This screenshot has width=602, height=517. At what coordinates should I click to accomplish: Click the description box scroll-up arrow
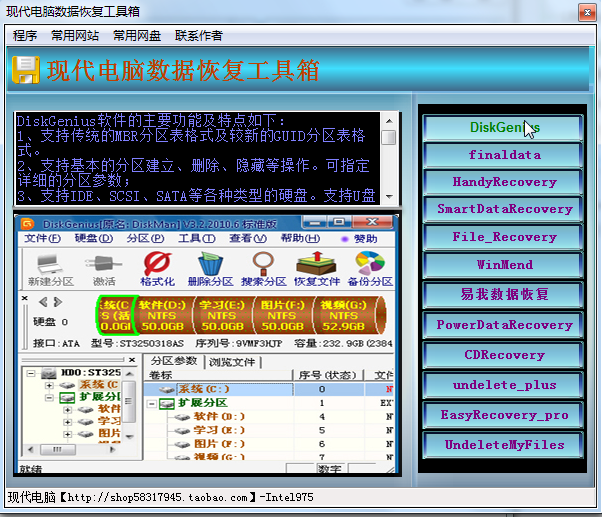(389, 121)
